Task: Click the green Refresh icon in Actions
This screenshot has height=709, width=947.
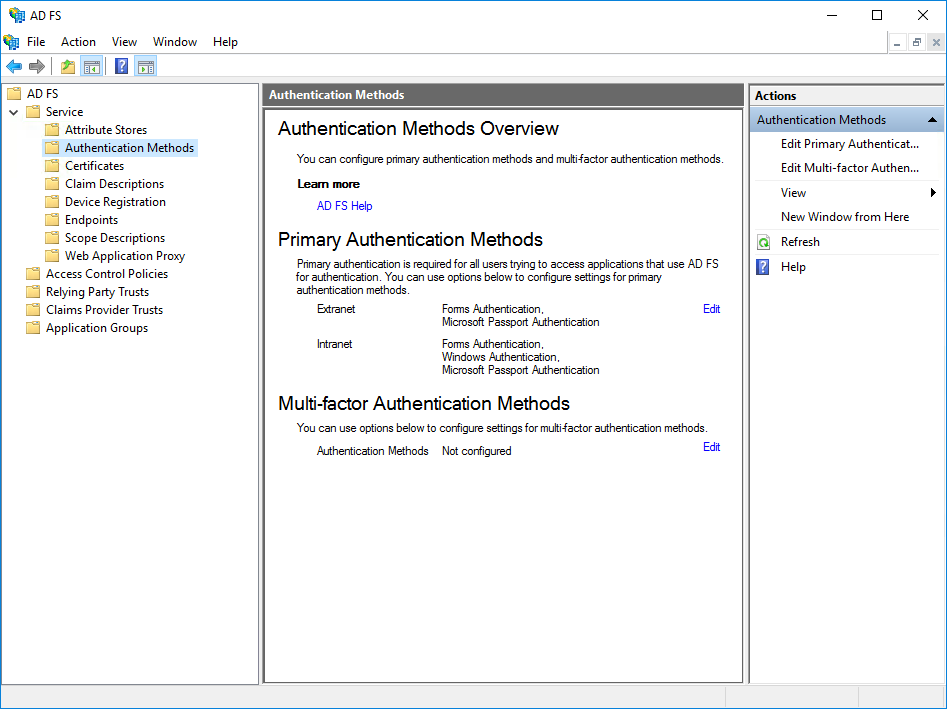Action: (764, 242)
